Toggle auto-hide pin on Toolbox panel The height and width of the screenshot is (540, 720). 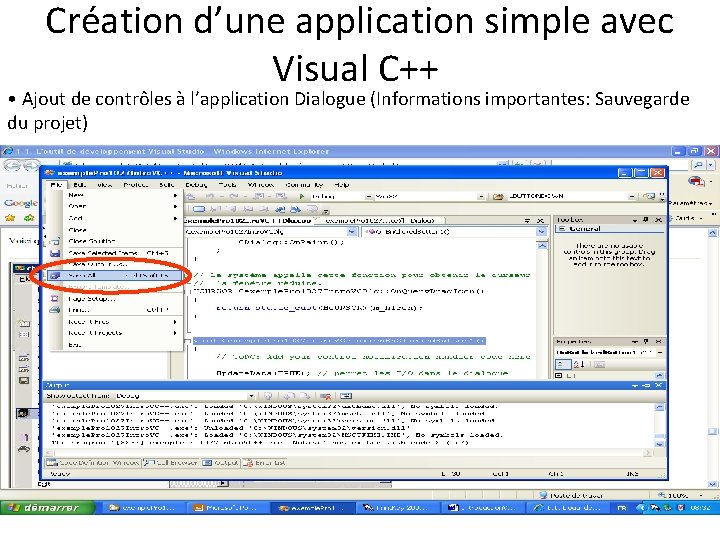point(646,220)
